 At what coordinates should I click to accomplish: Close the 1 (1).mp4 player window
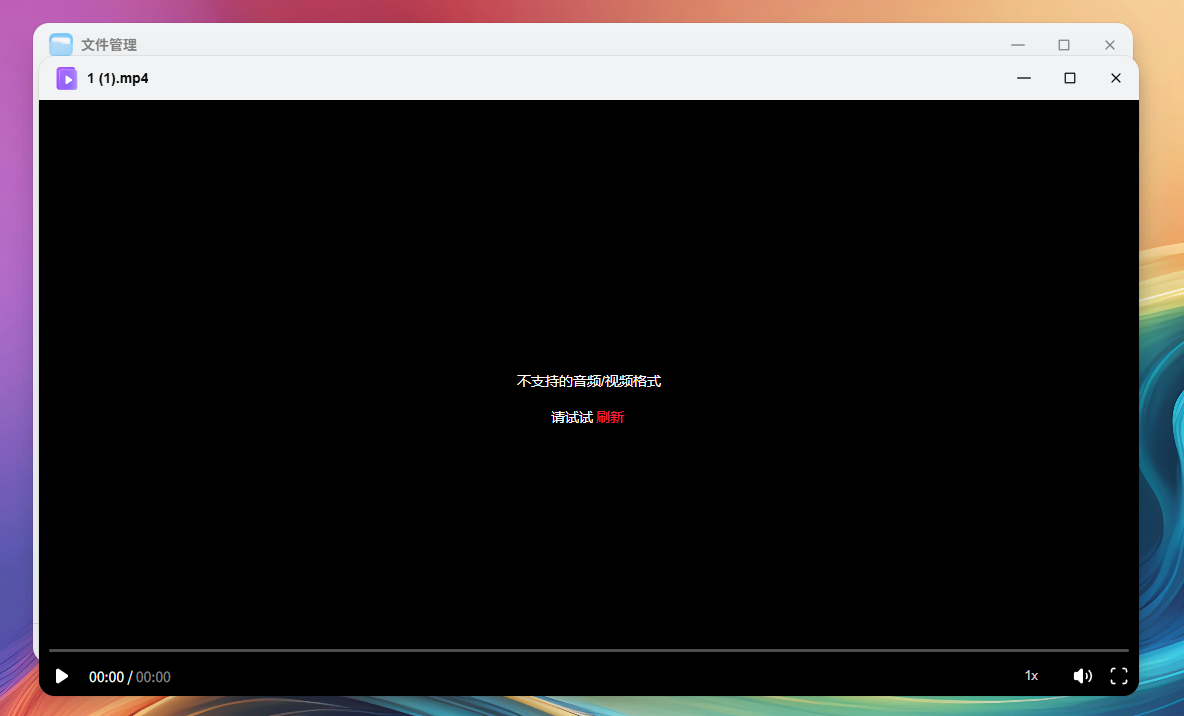click(1116, 78)
